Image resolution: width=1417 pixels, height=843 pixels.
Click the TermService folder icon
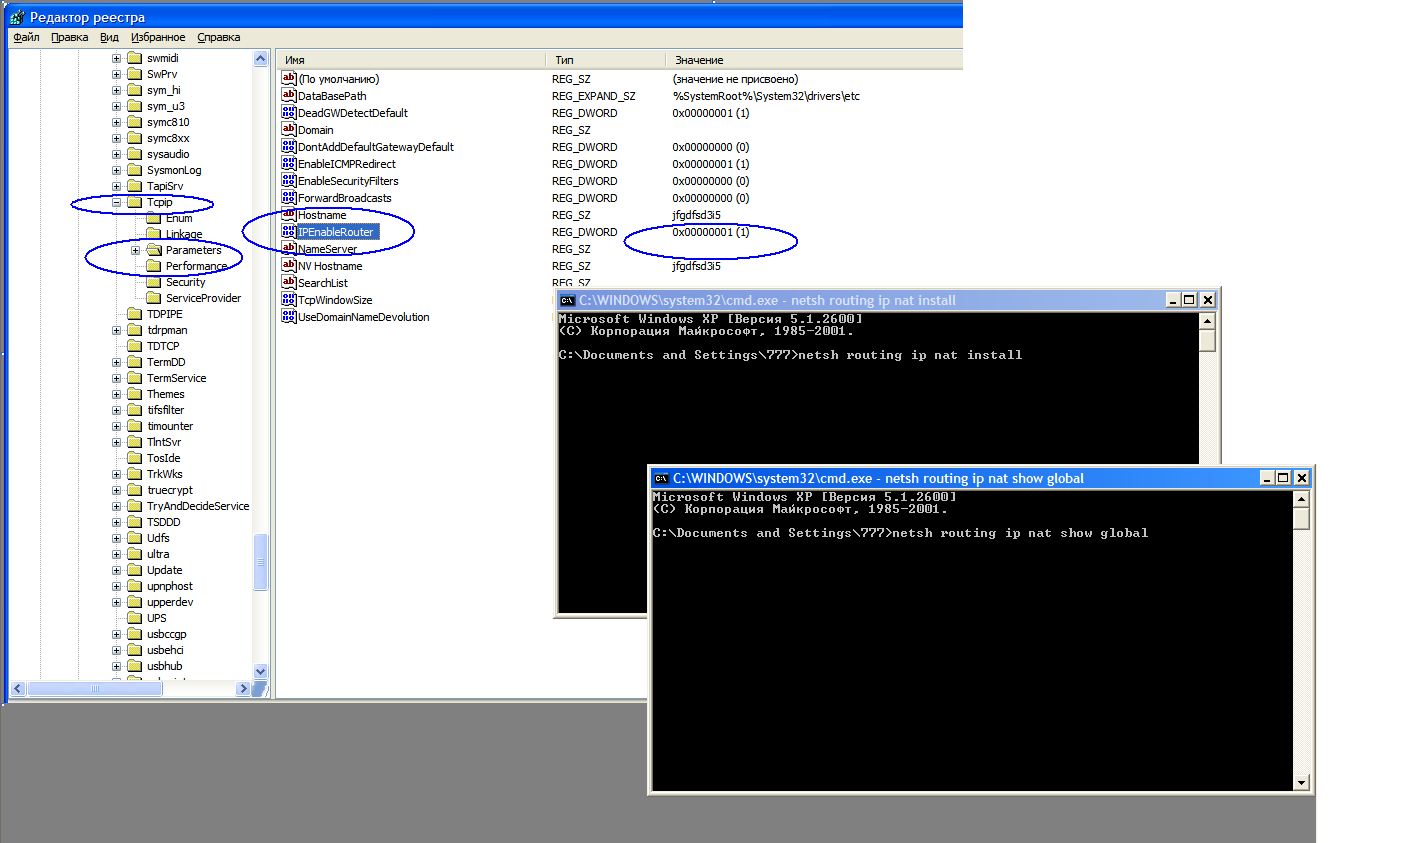pyautogui.click(x=135, y=378)
